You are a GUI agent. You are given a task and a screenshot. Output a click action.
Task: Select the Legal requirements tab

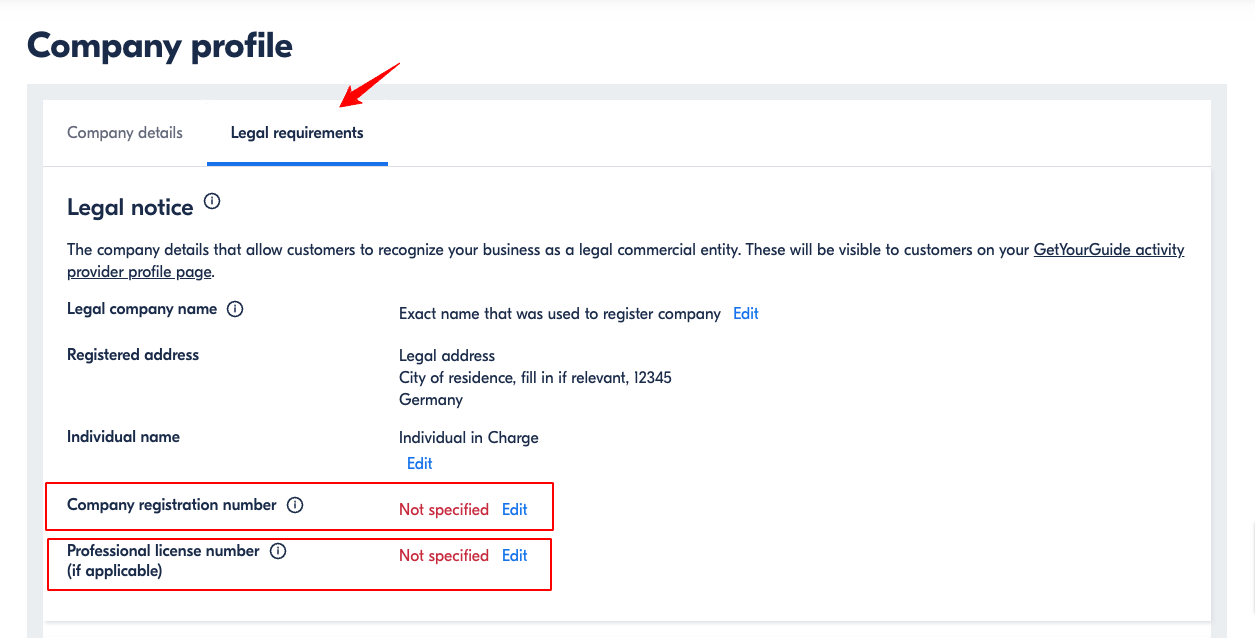point(297,132)
